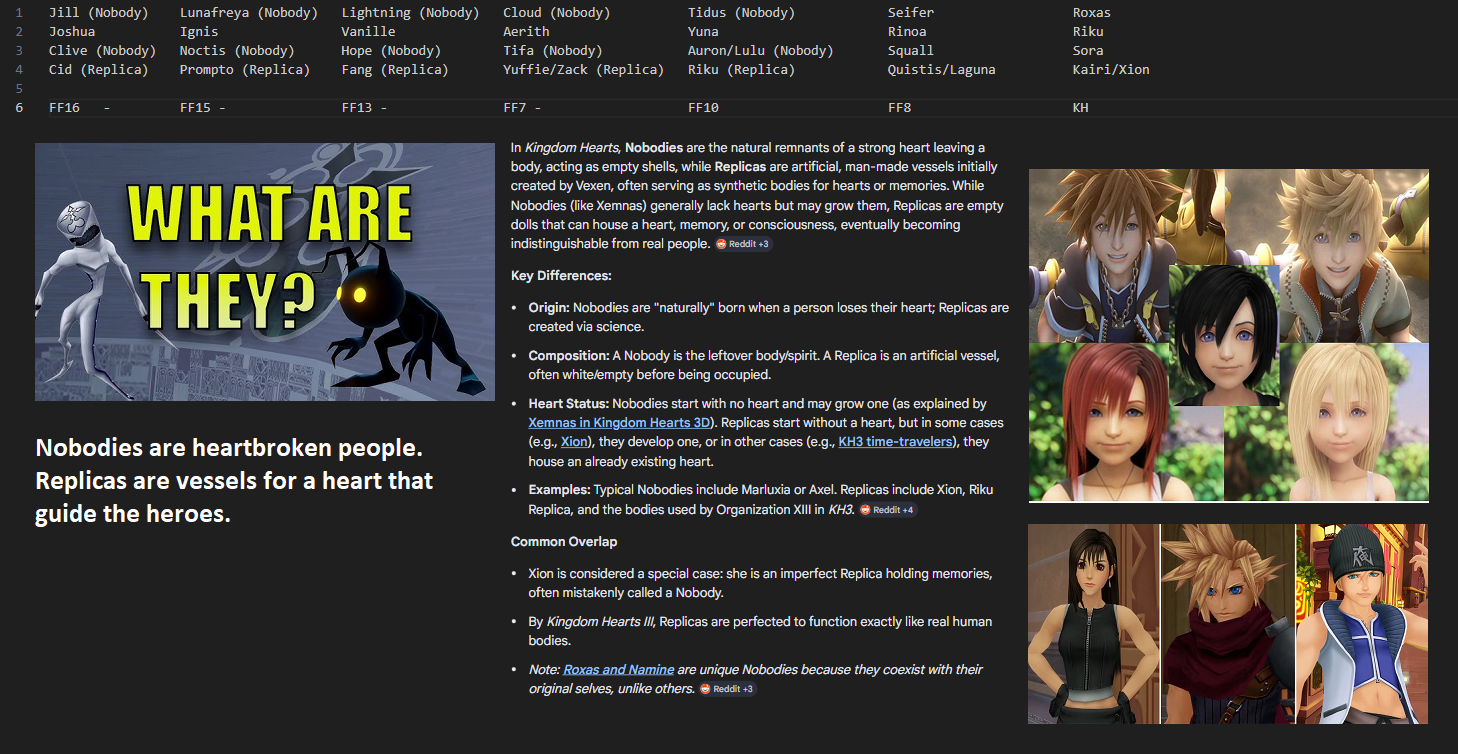Open the "What Are They?" video thumbnail
The image size is (1458, 754).
pos(265,272)
